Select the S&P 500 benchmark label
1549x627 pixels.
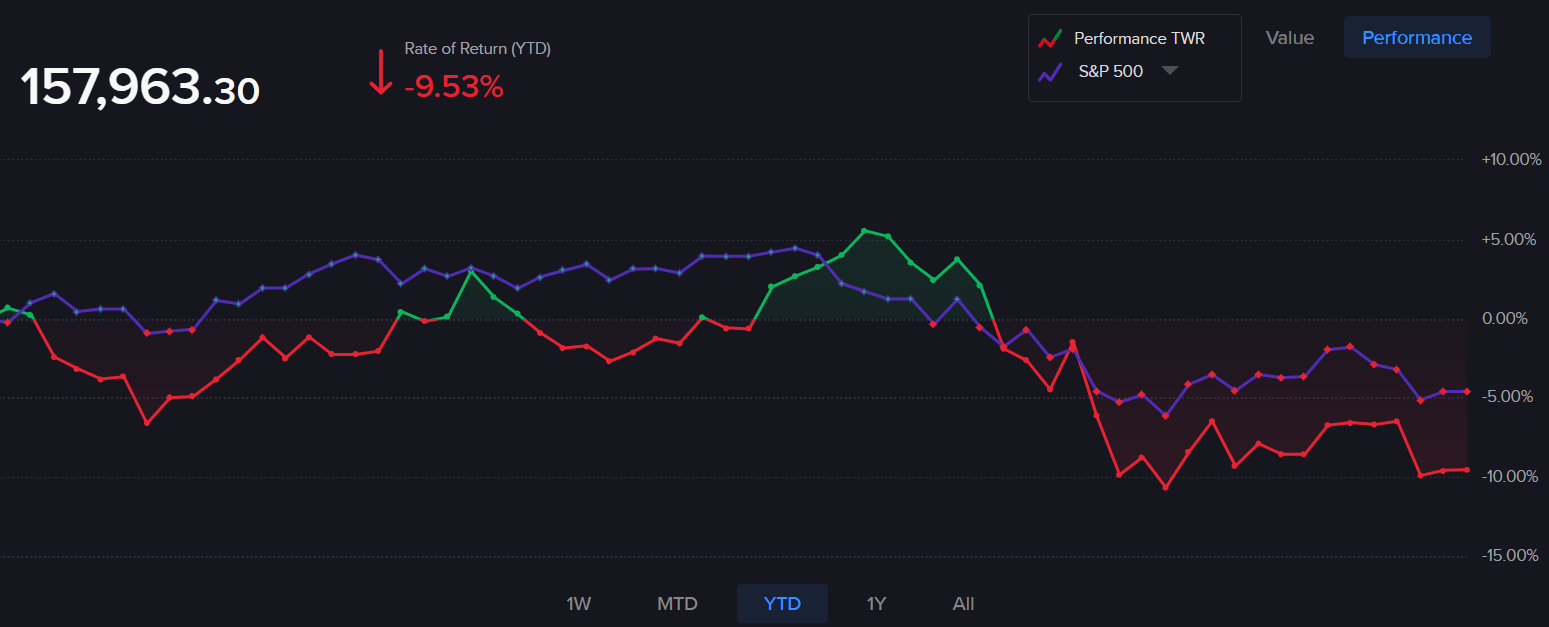click(1110, 72)
